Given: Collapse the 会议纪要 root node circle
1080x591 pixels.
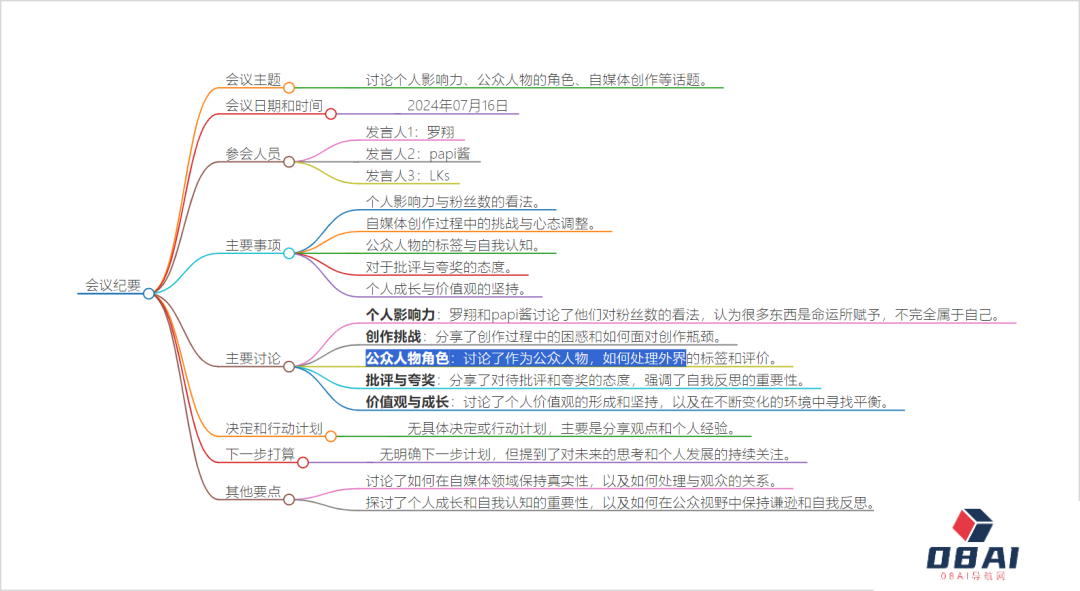Looking at the screenshot, I should tap(149, 293).
